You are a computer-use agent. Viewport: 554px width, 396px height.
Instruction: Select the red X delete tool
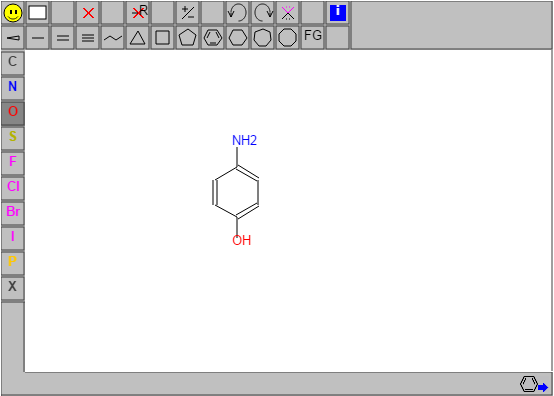click(88, 13)
